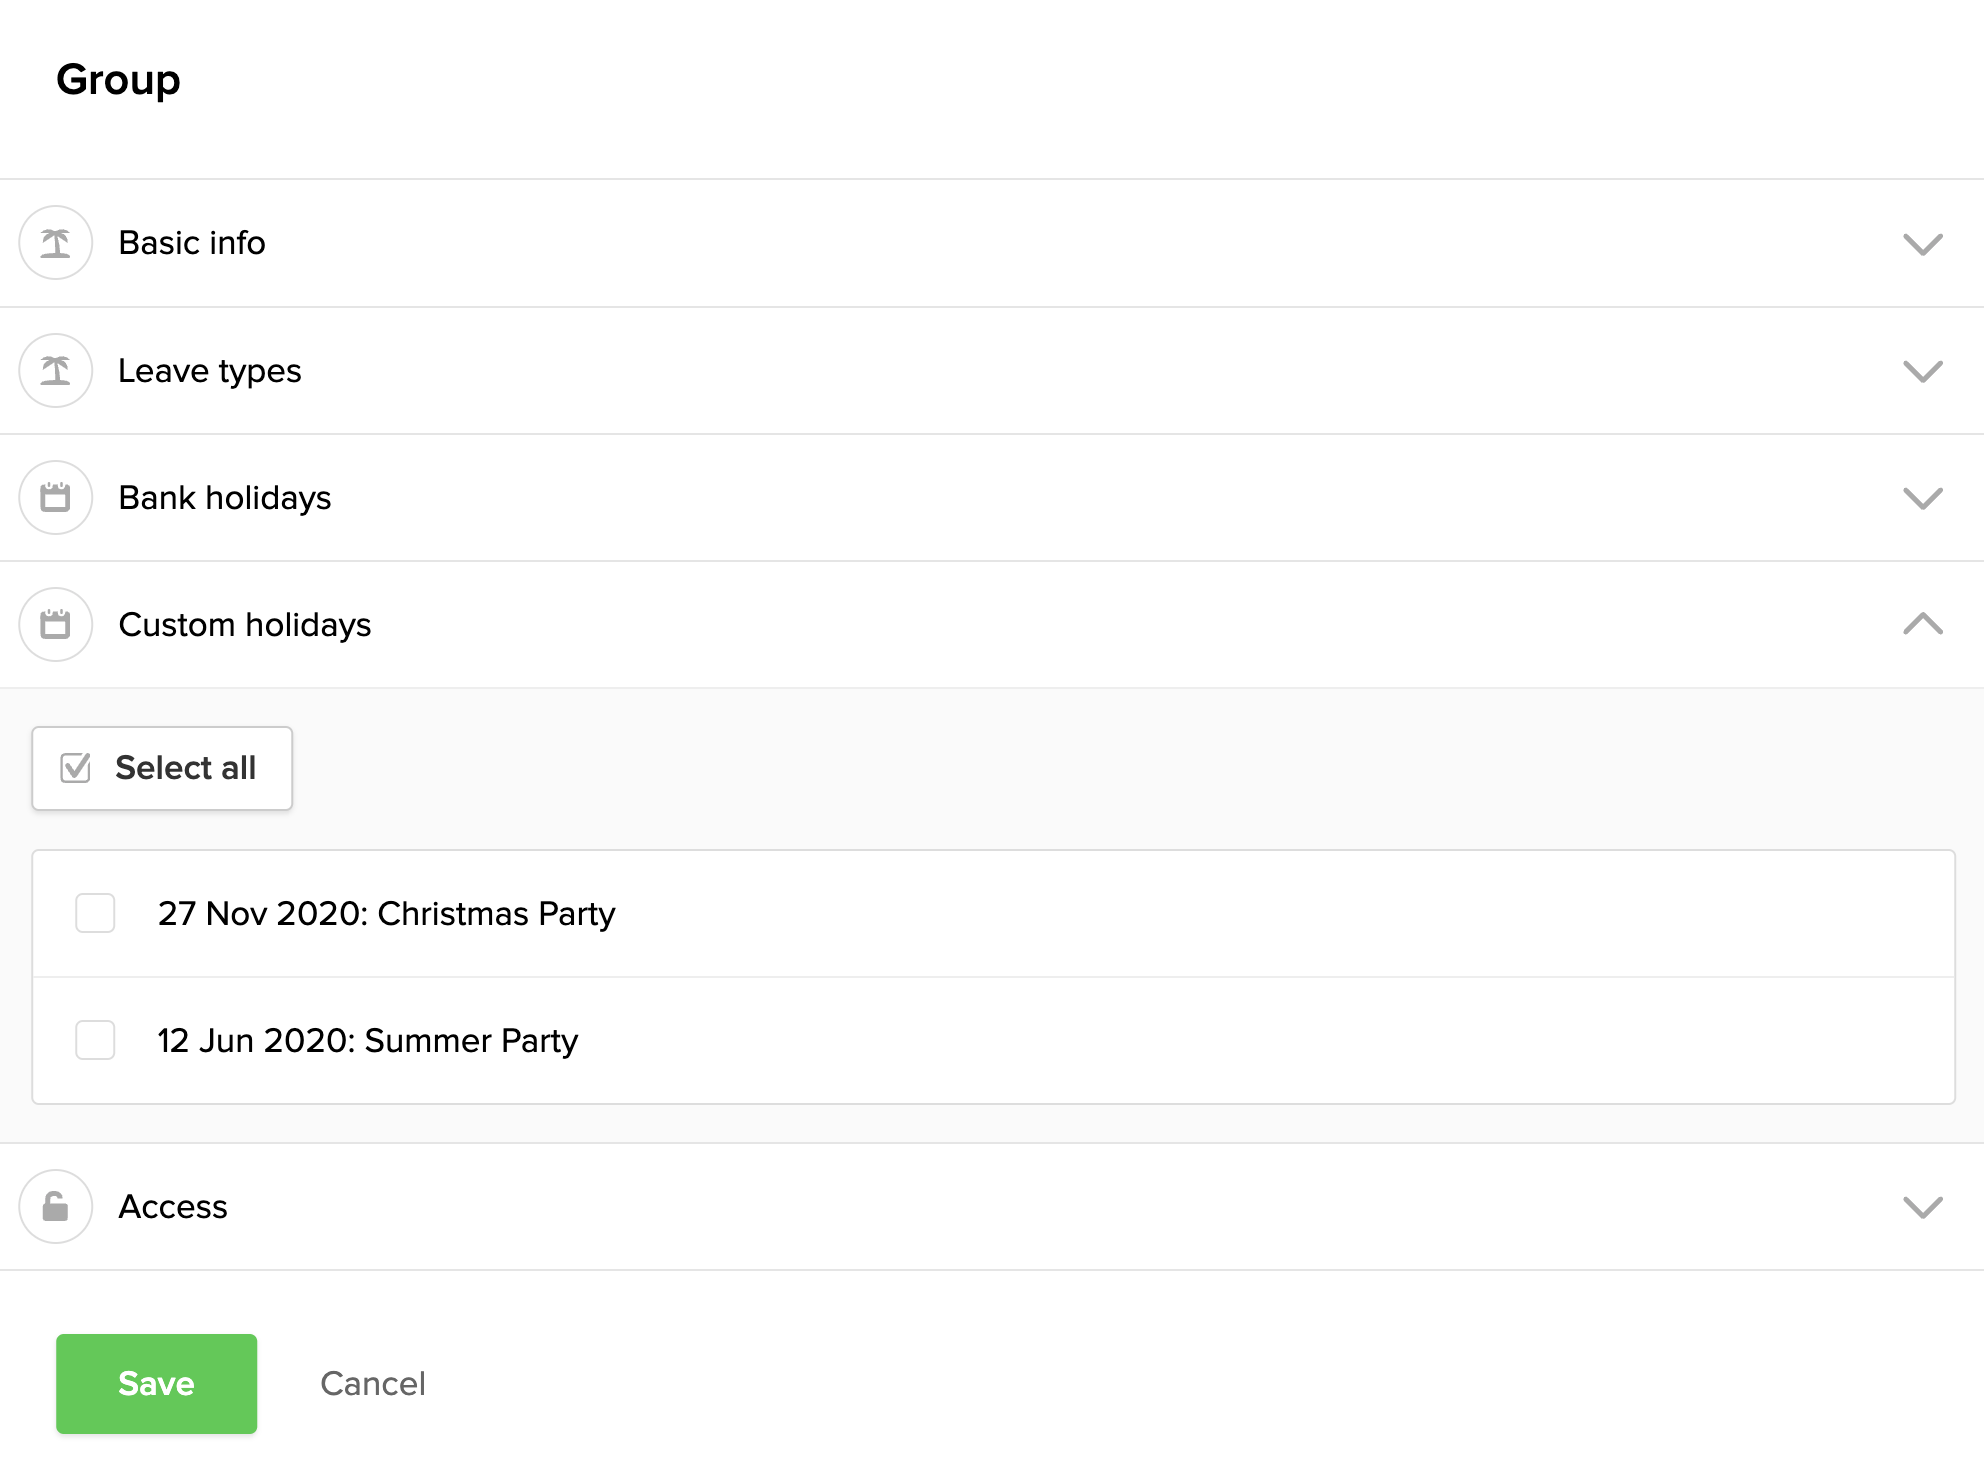Viewport: 1984px width, 1476px height.
Task: Expand the Leave types section chevron
Action: (1922, 371)
